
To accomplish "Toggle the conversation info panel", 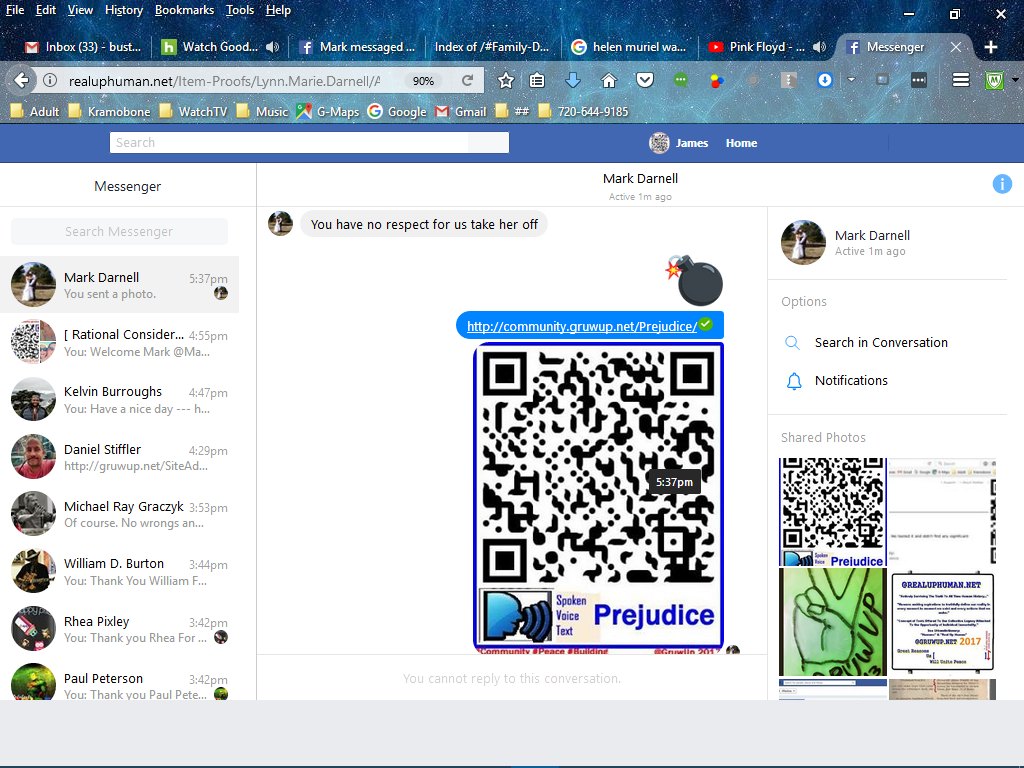I will click(x=1002, y=184).
